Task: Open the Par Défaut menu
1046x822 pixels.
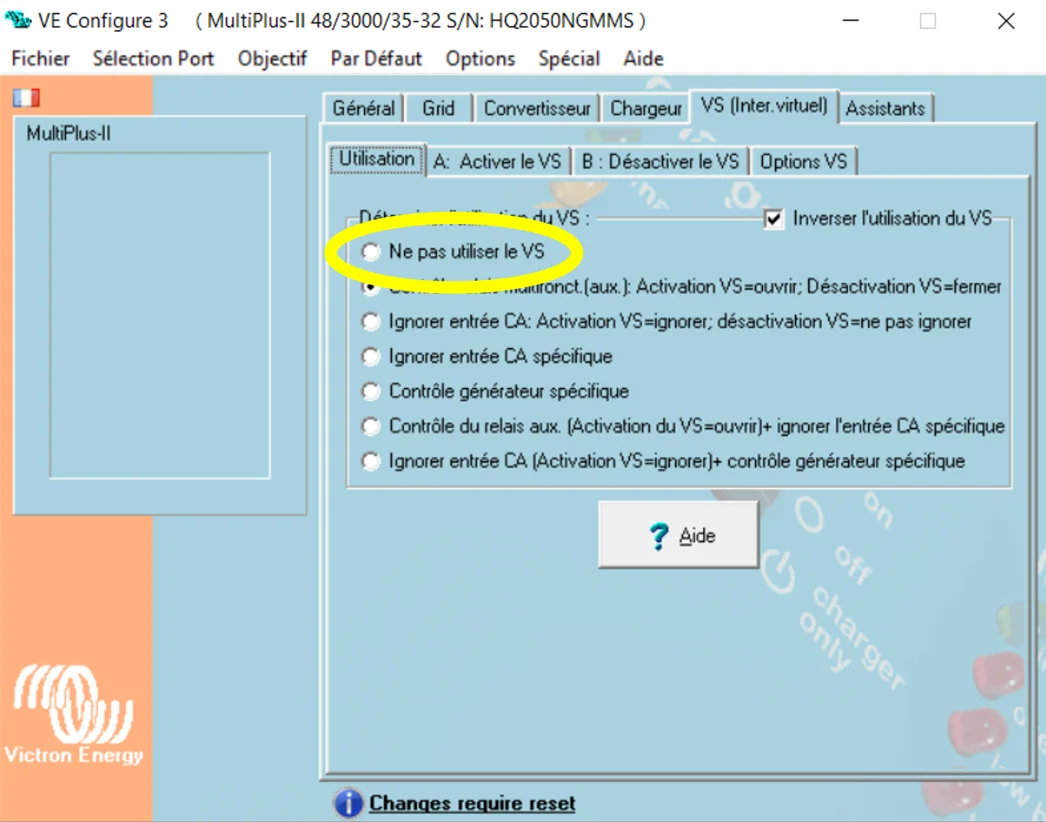Action: coord(376,59)
